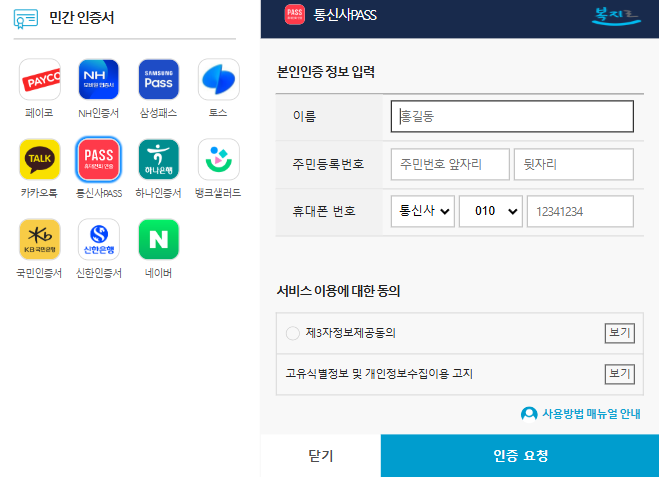Screen dimensions: 659x477
Task: Click the 페이코 label text
Action: click(x=39, y=113)
